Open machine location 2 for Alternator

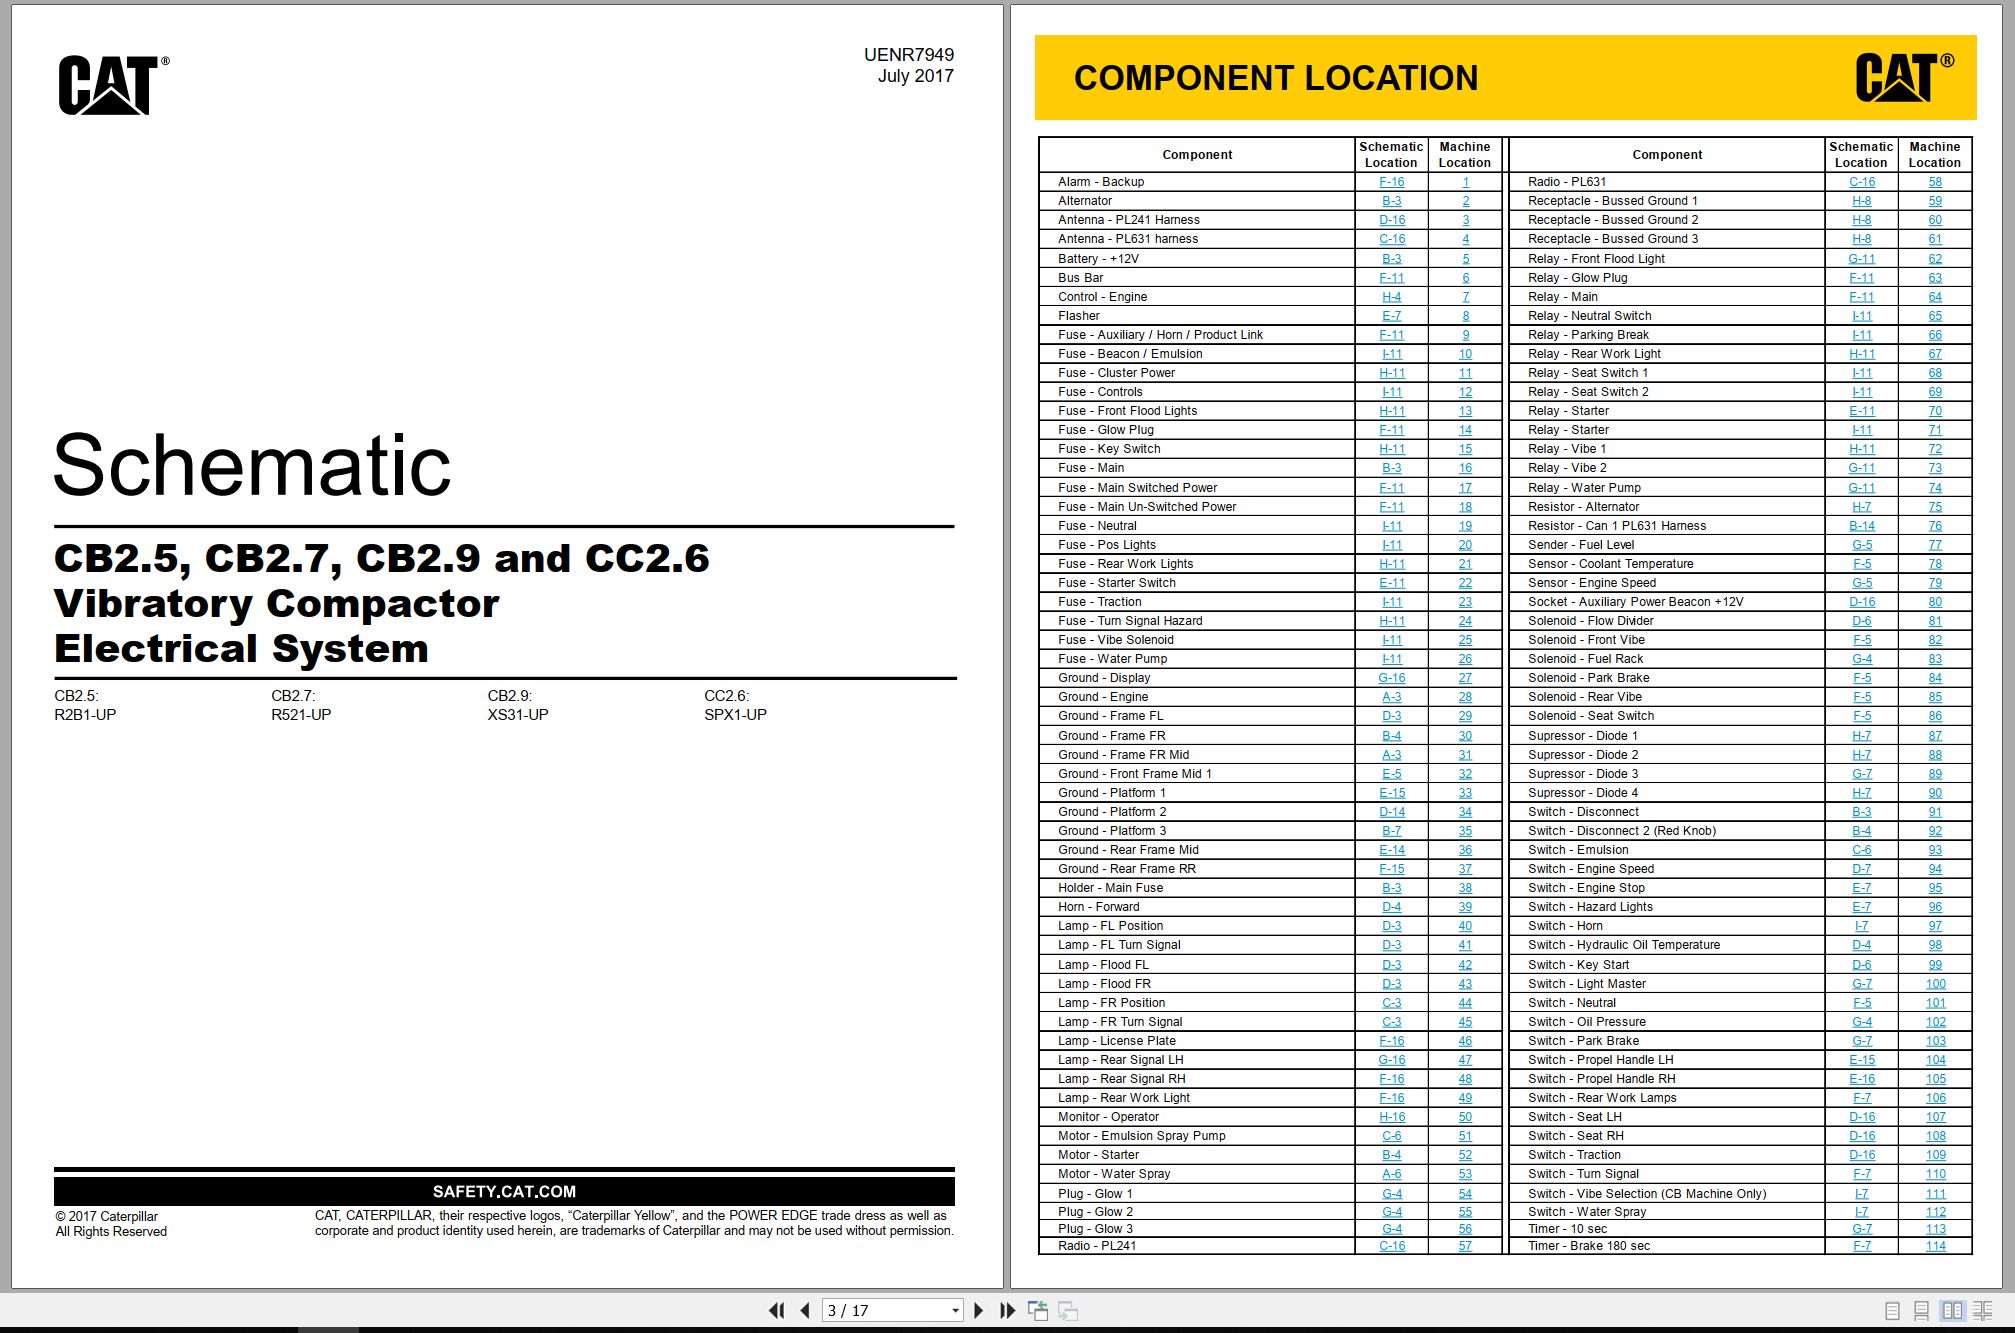pos(1465,201)
